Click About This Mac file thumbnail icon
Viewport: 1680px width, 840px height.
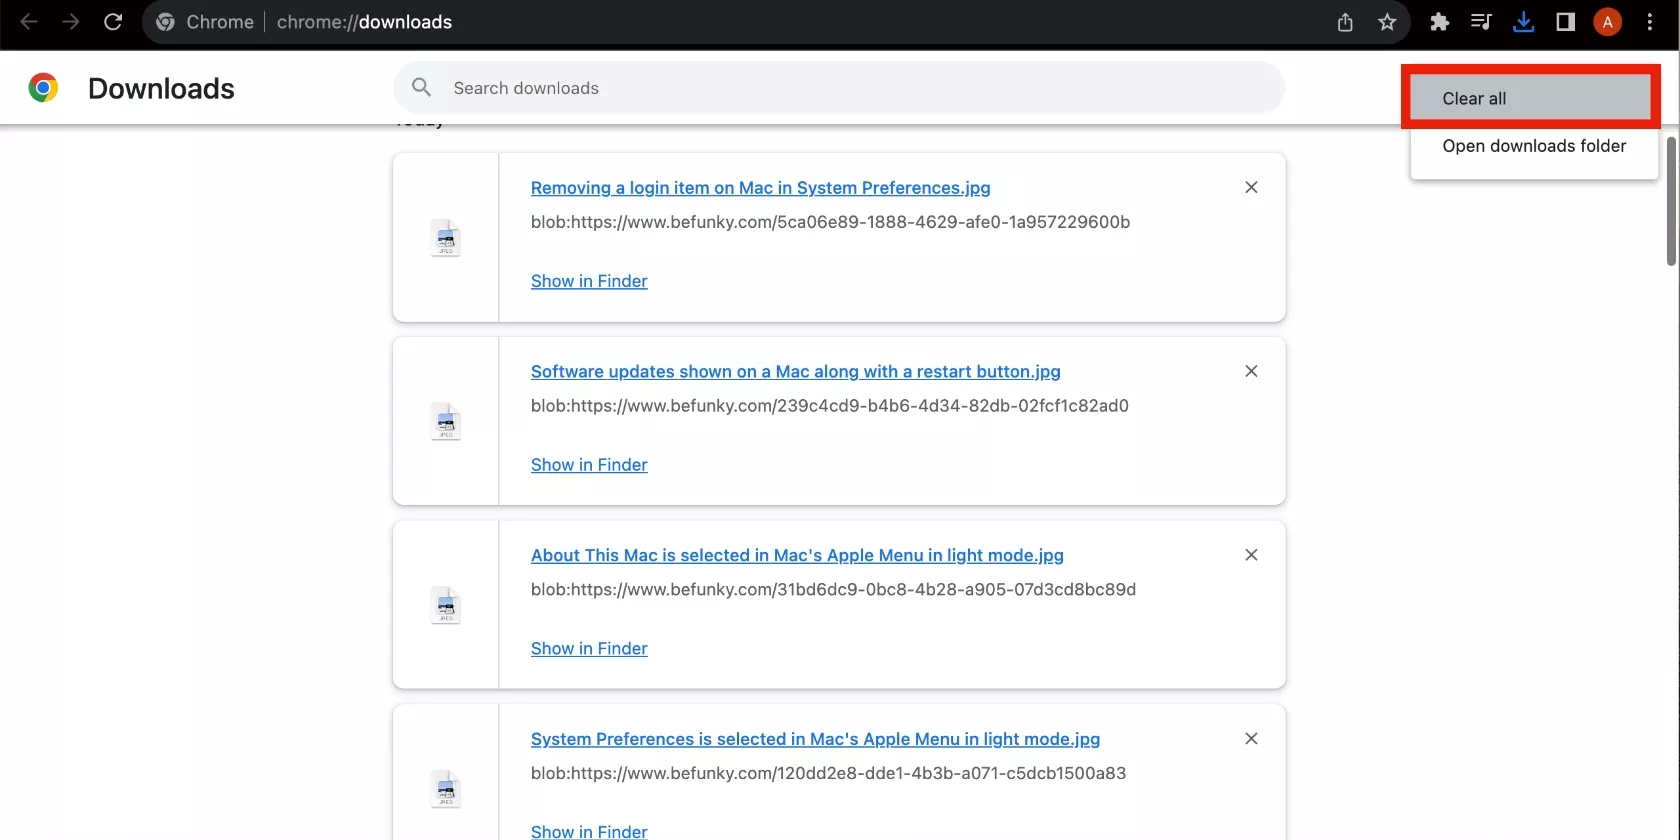pyautogui.click(x=446, y=605)
